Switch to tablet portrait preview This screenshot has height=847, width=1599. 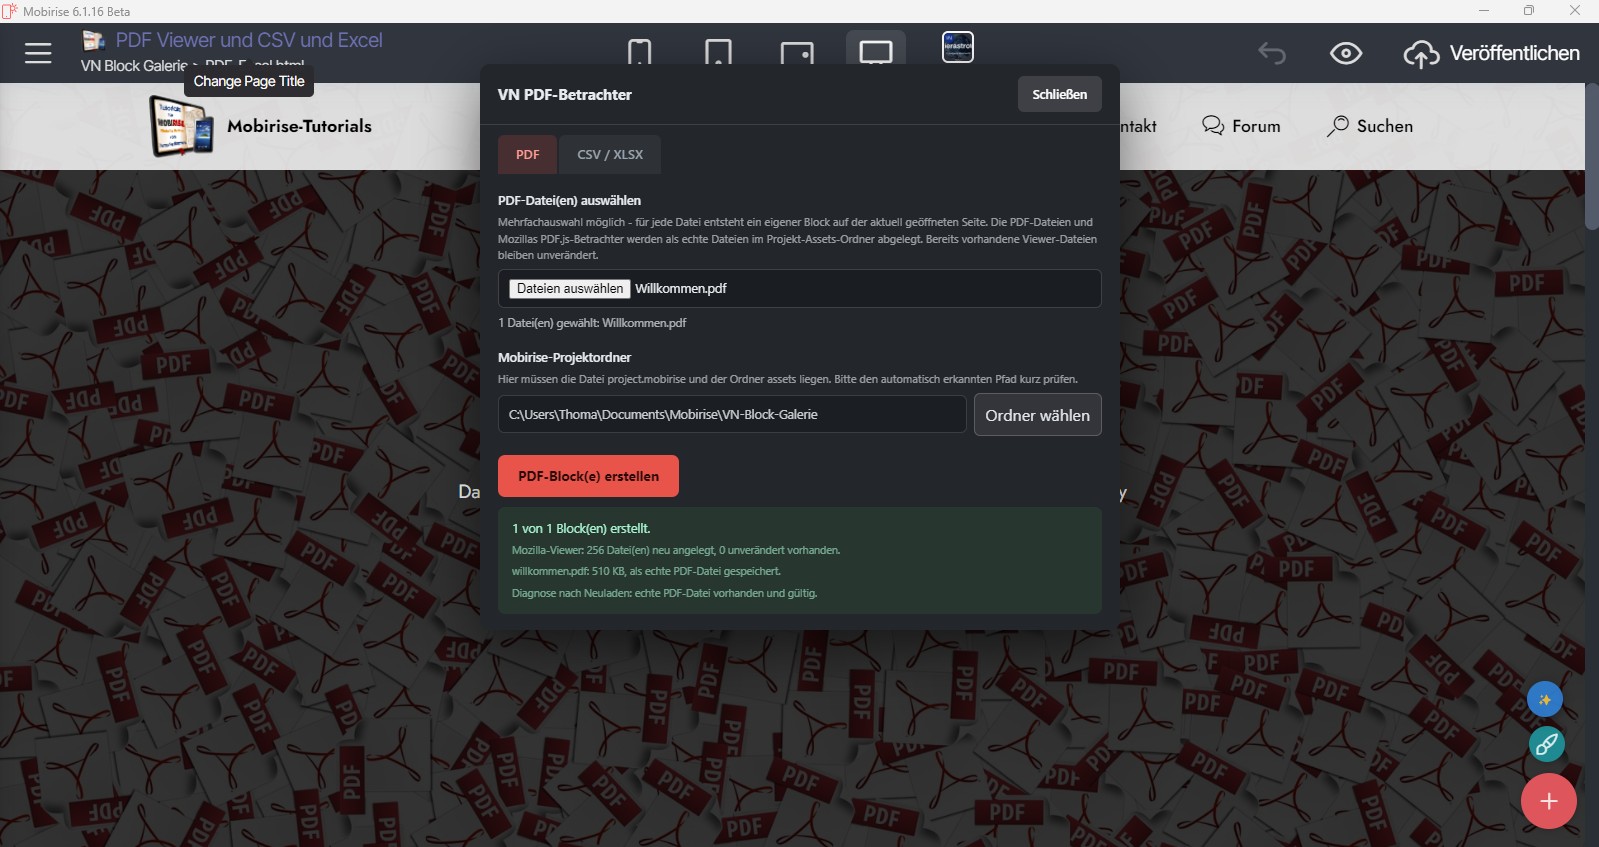(718, 52)
